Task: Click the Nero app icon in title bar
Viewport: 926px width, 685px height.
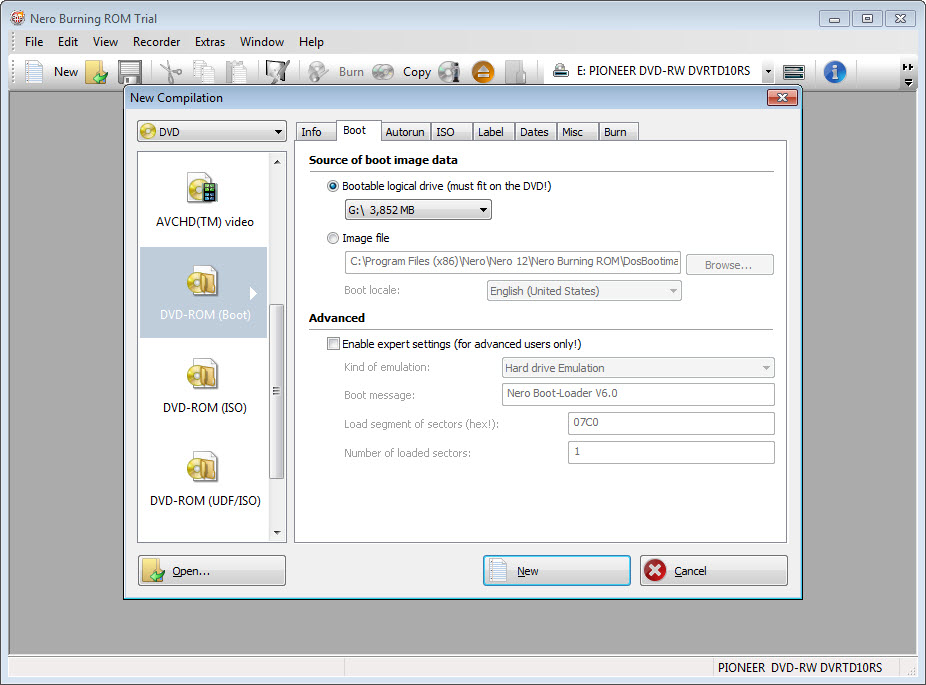Action: click(x=18, y=18)
